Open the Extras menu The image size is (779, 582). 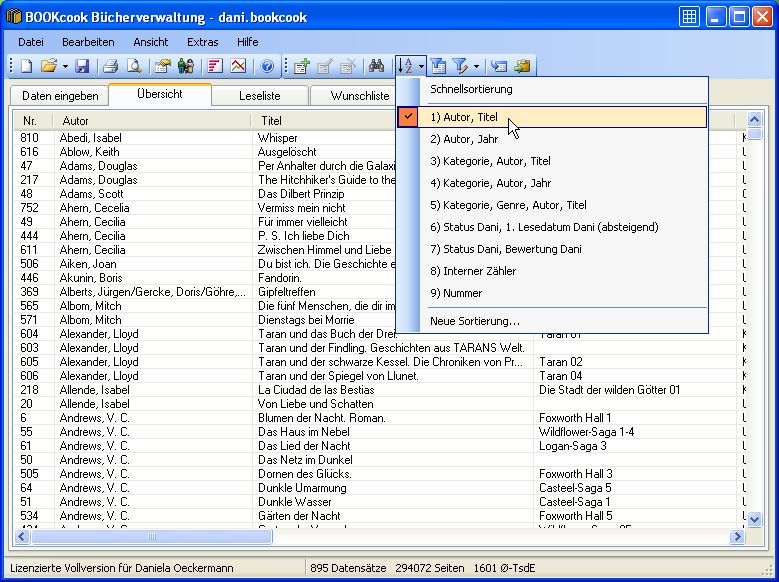[x=202, y=42]
